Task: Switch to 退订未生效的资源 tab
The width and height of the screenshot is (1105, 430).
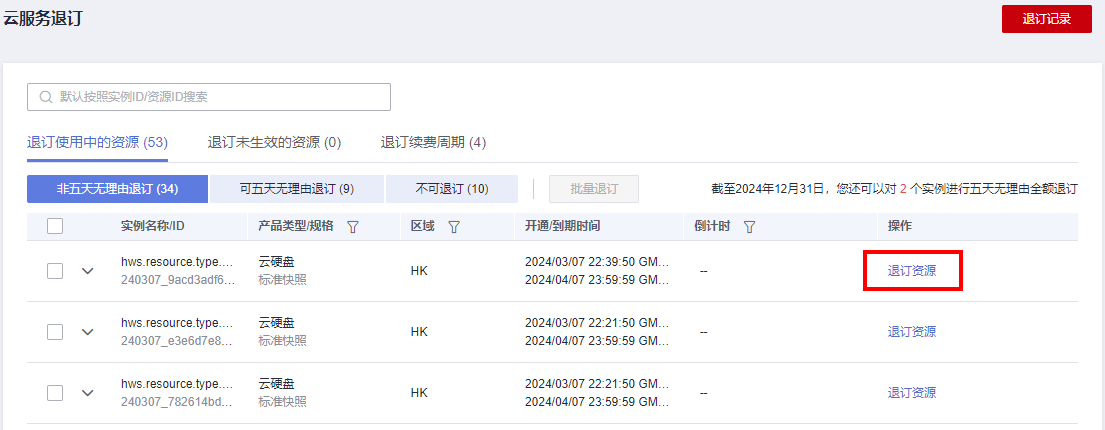Action: click(274, 143)
